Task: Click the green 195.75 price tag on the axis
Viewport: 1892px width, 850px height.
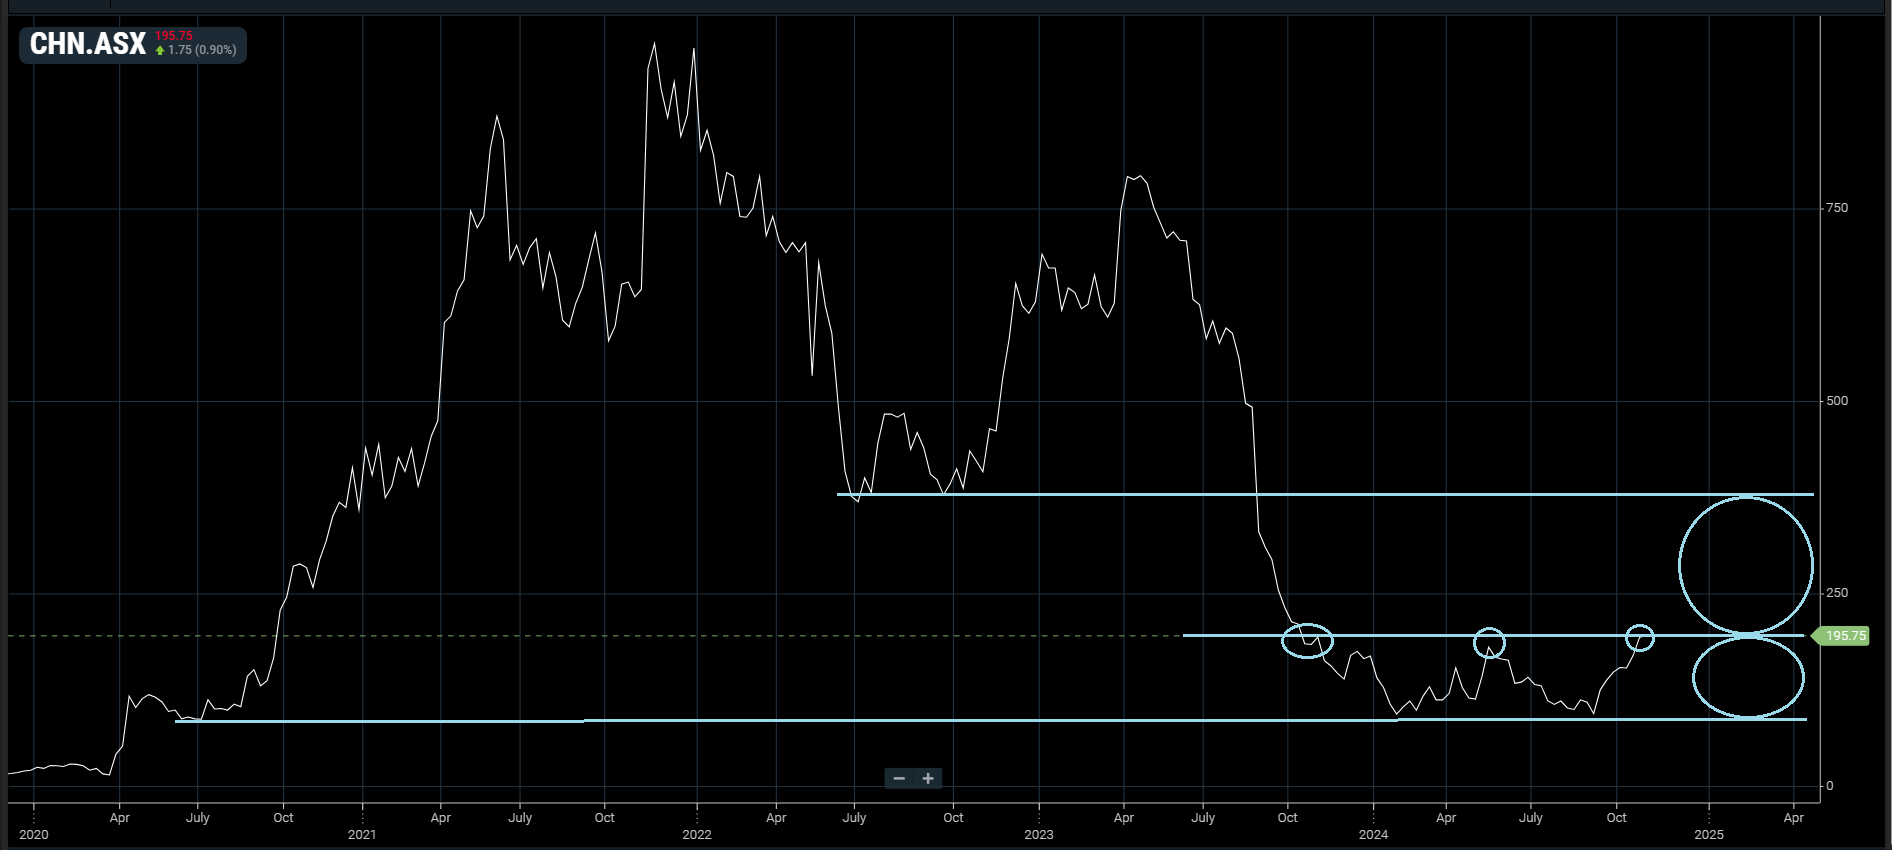Action: 1842,635
